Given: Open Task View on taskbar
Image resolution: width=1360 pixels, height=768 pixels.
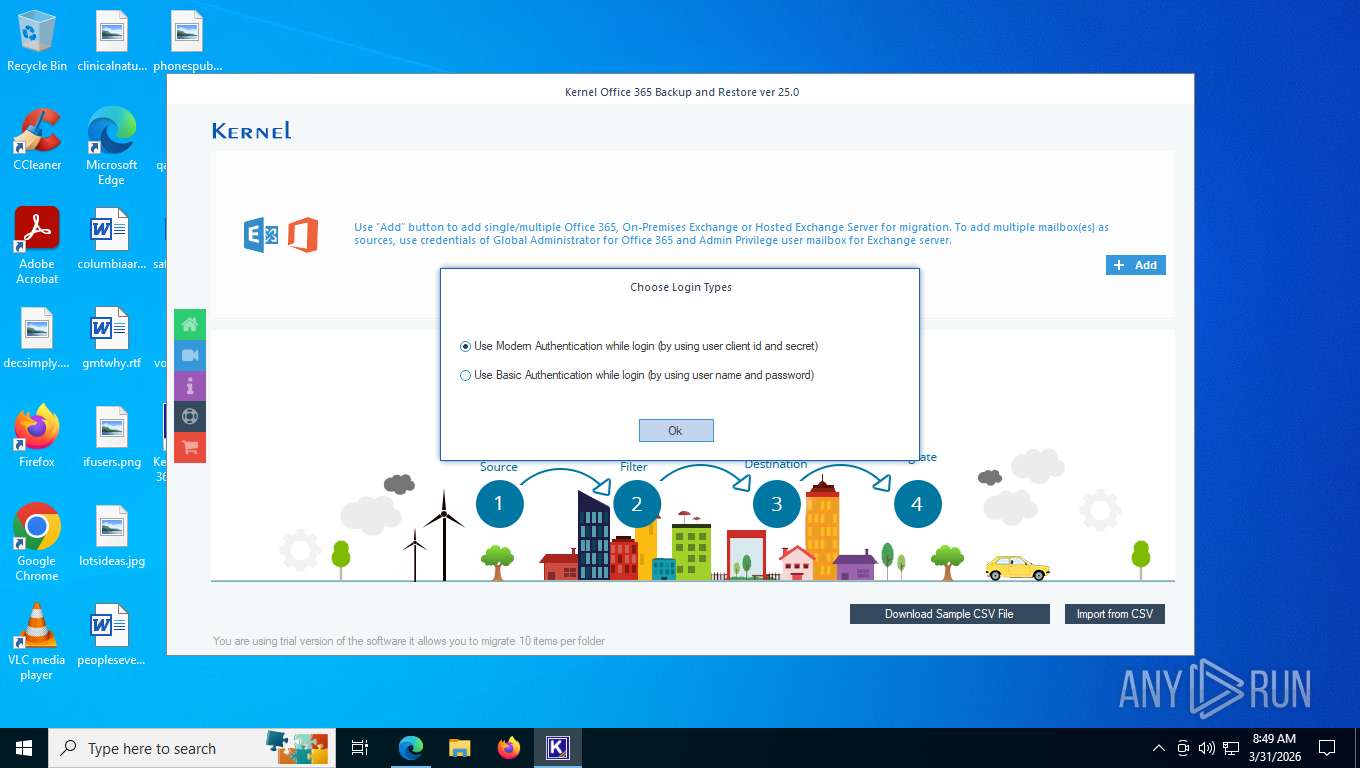Looking at the screenshot, I should click(x=361, y=748).
